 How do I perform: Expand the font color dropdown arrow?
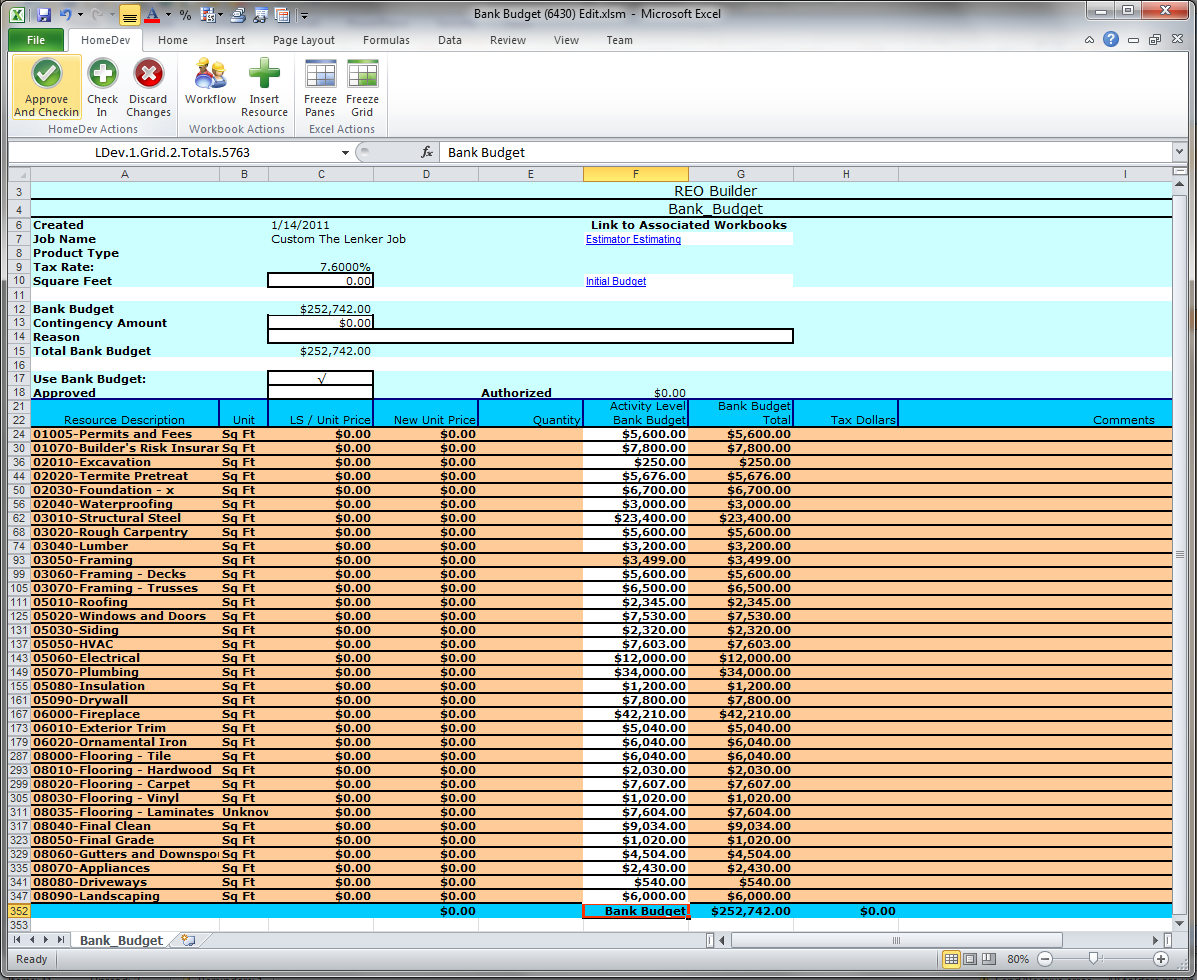pos(168,15)
